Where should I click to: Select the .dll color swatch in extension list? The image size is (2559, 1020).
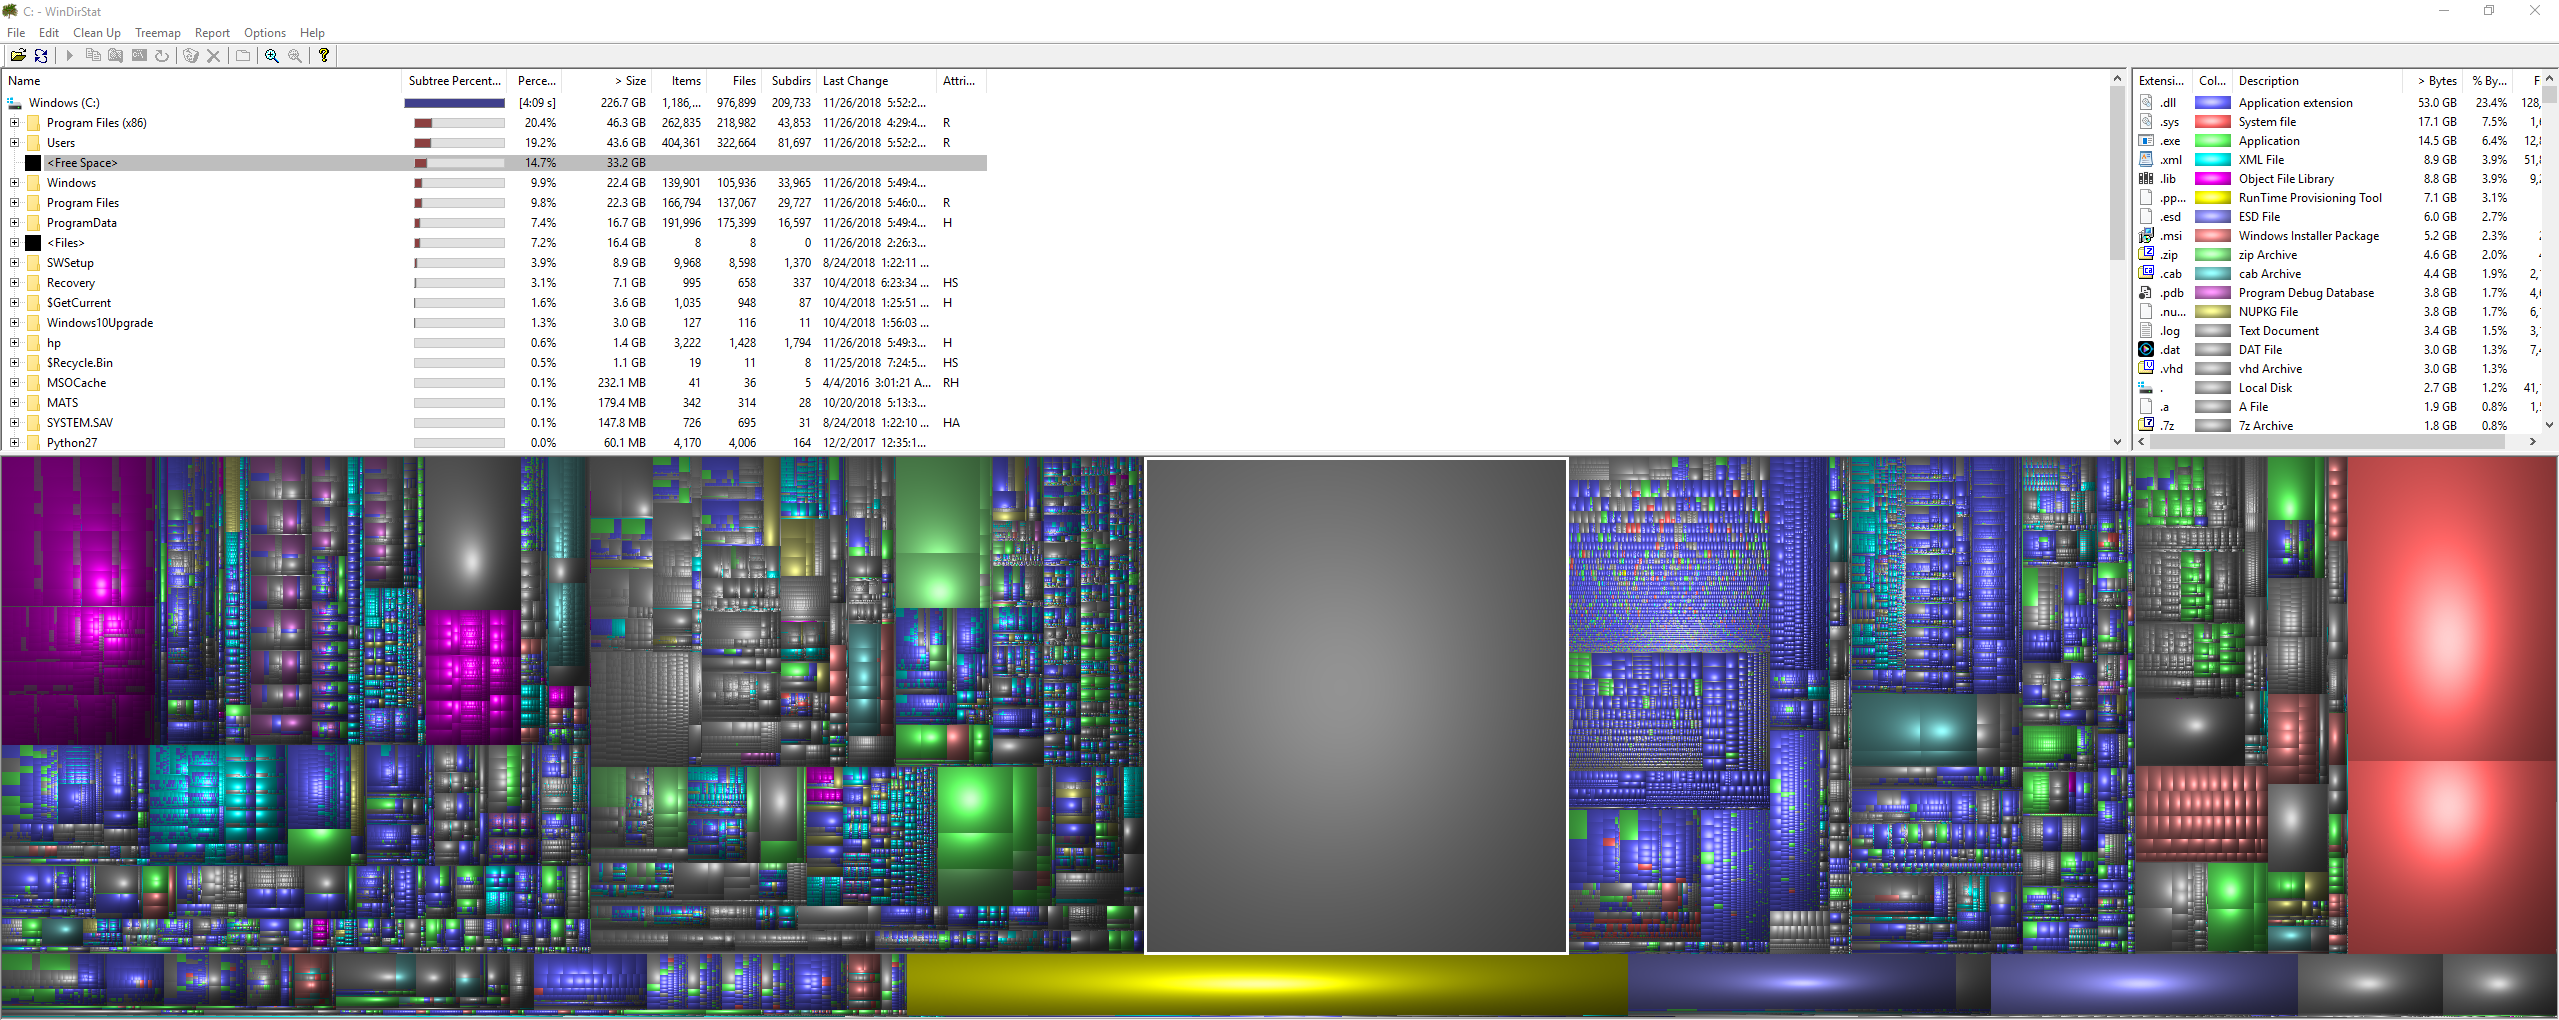(2213, 102)
